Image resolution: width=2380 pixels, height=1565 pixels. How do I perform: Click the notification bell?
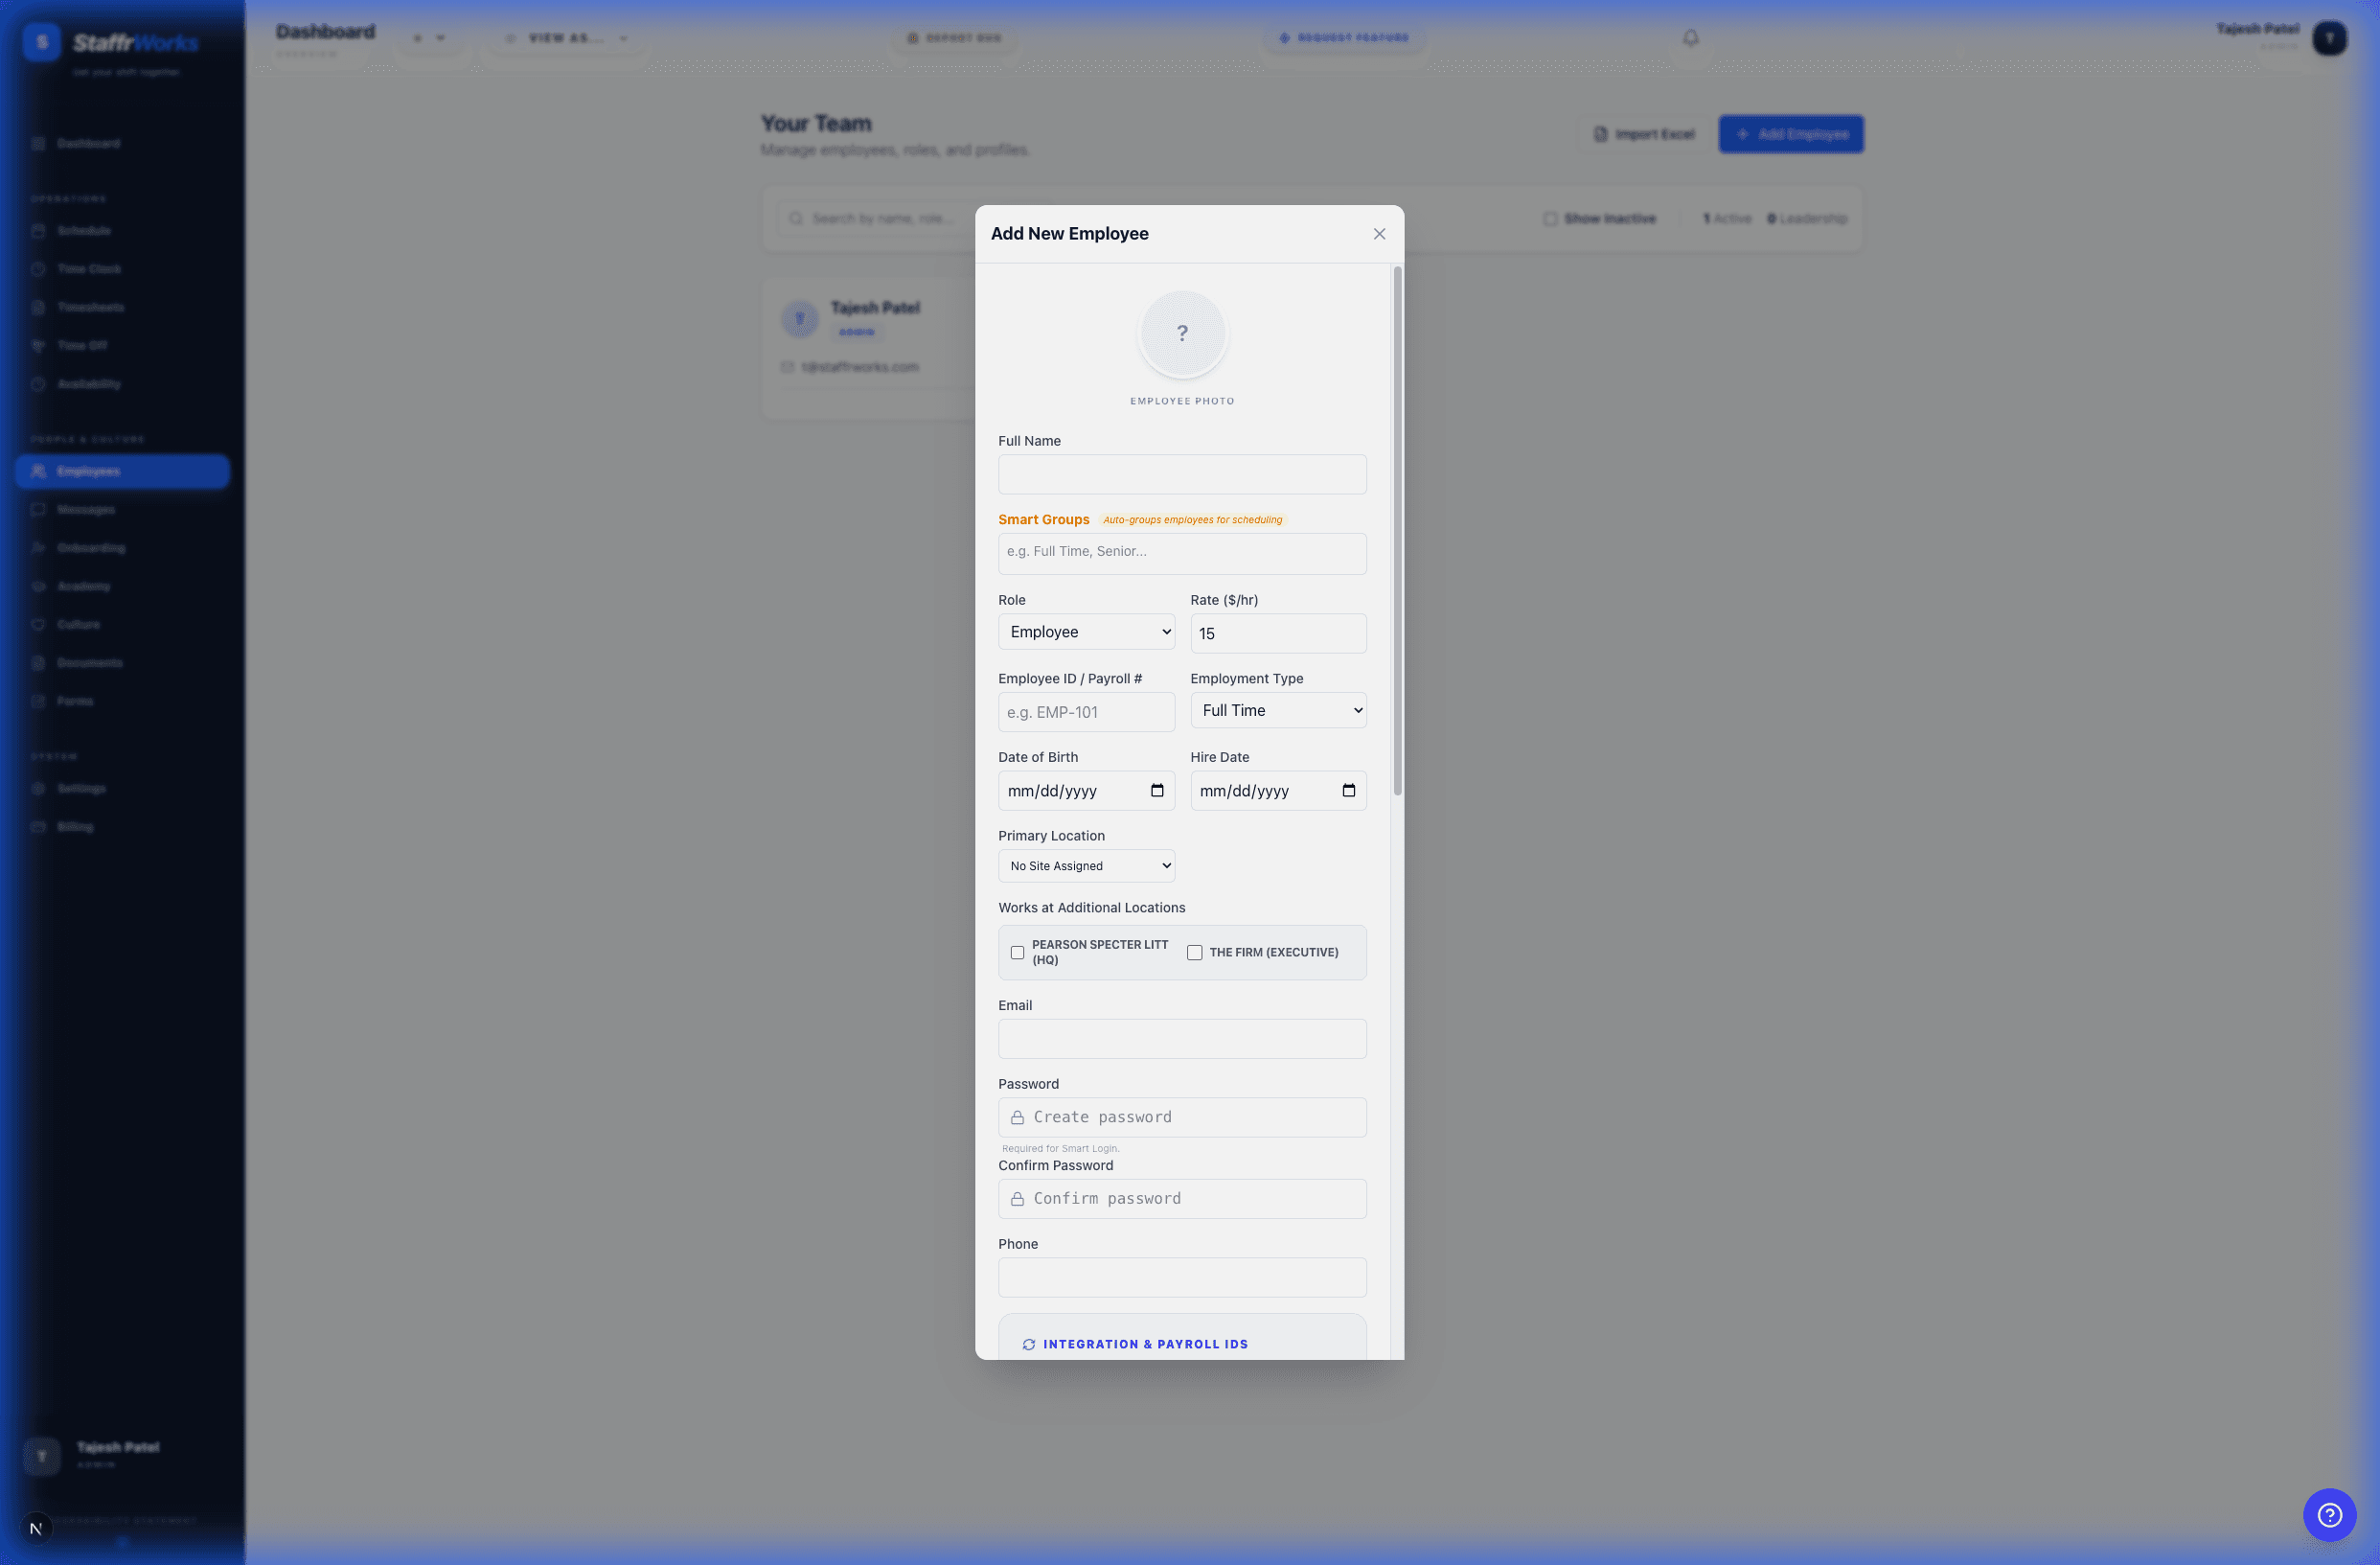point(1689,37)
